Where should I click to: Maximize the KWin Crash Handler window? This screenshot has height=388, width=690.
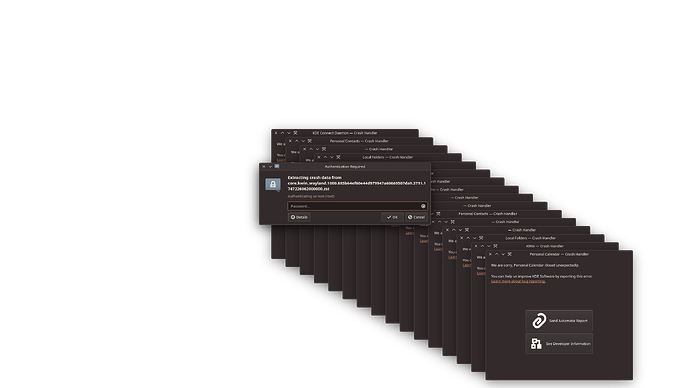point(482,246)
